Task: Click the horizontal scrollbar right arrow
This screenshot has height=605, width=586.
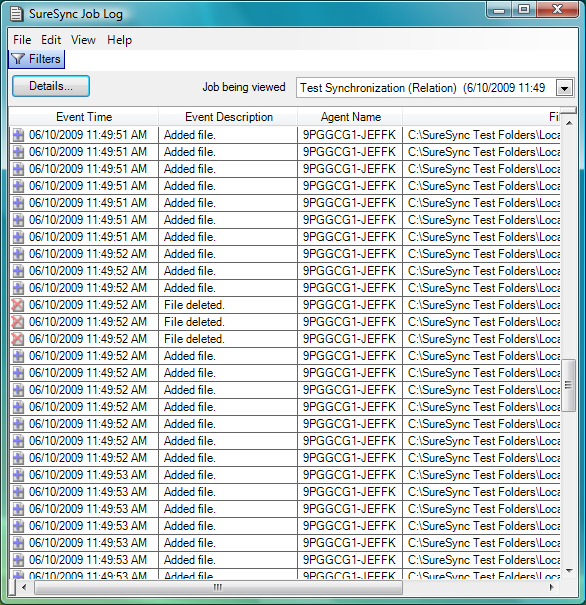Action: [x=552, y=588]
